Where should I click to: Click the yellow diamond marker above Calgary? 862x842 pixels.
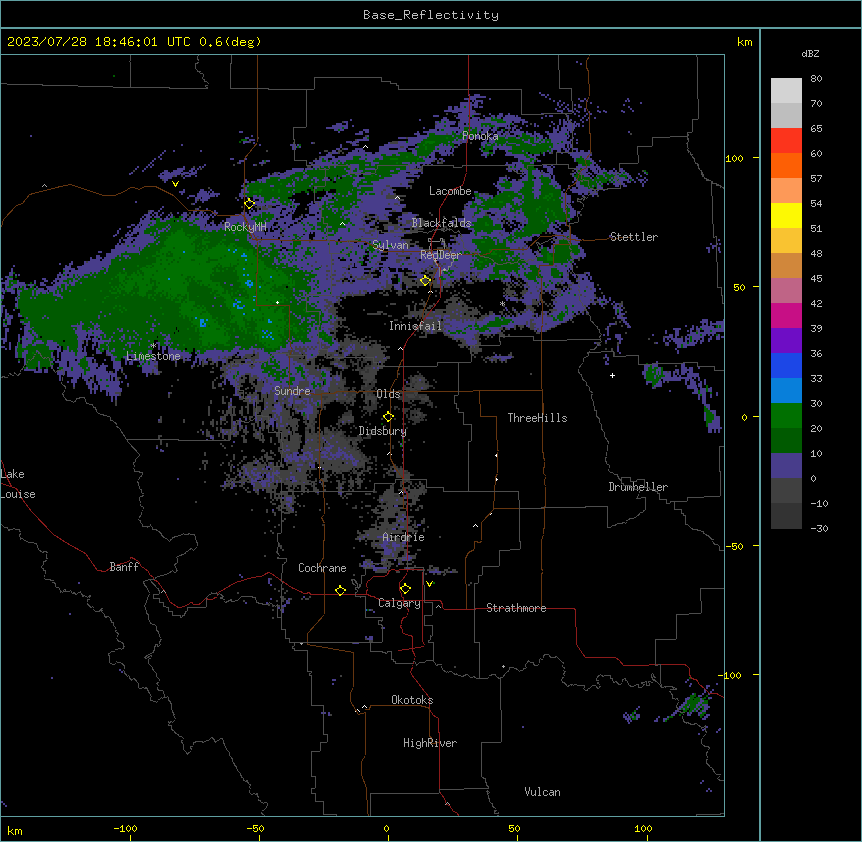tap(405, 589)
